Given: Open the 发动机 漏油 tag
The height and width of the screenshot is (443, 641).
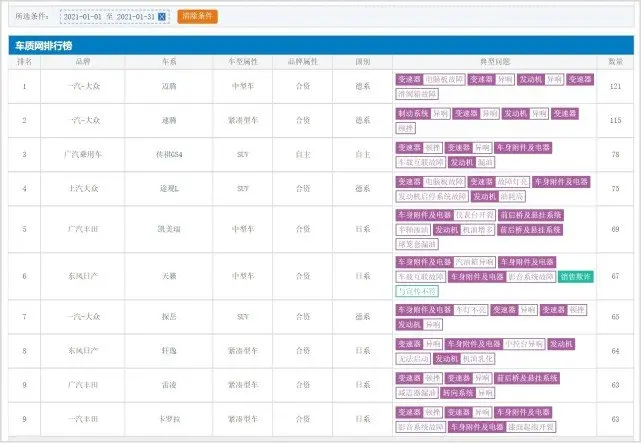Looking at the screenshot, I should (x=471, y=162).
